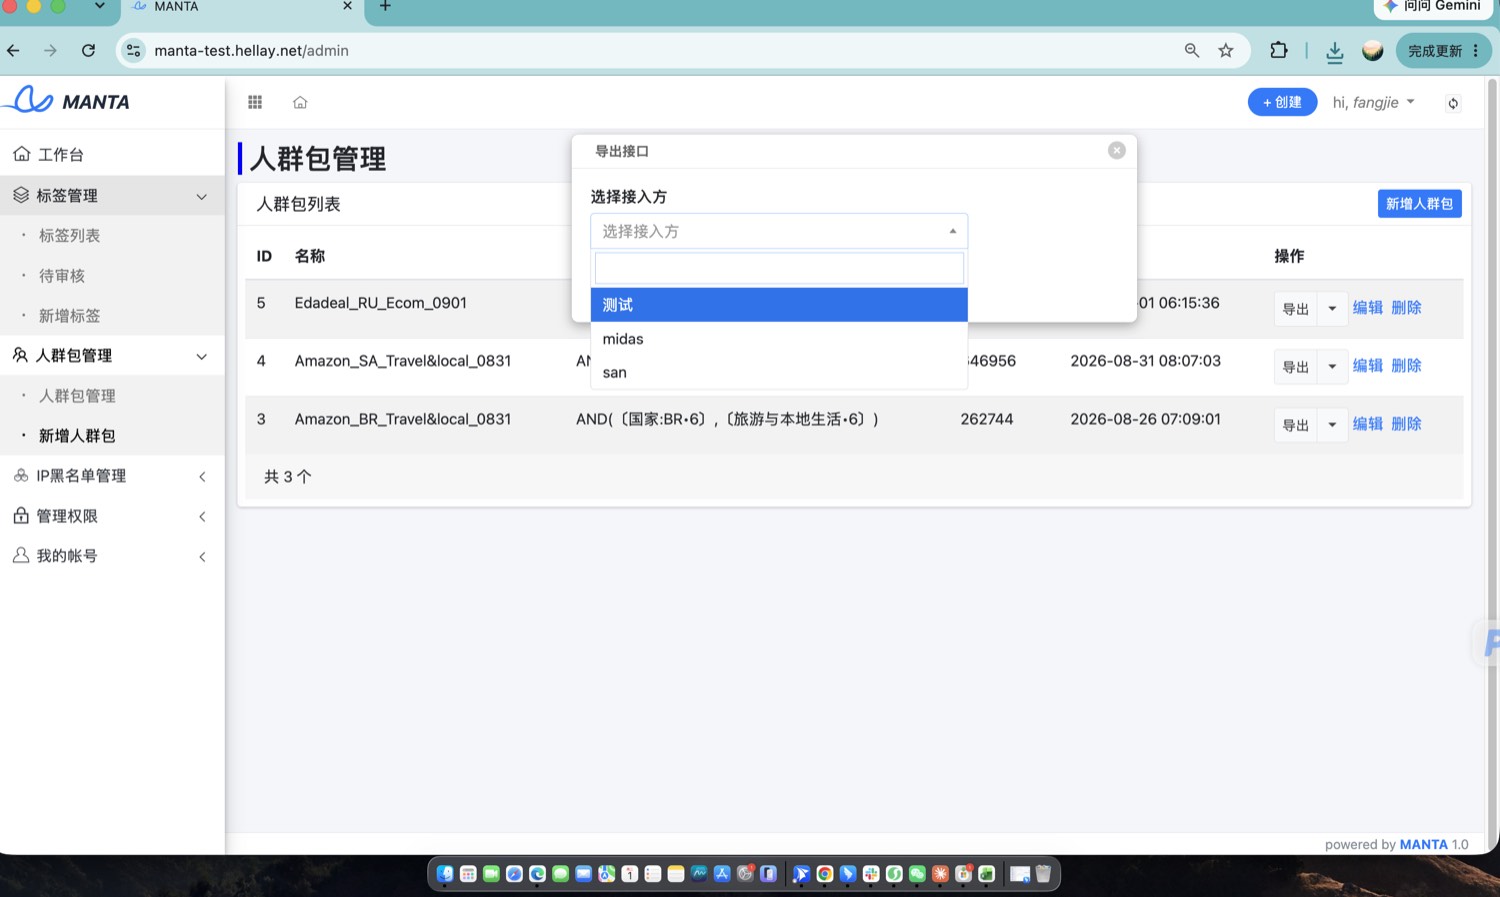1500x897 pixels.
Task: Open the browser downloads icon
Action: pyautogui.click(x=1335, y=51)
